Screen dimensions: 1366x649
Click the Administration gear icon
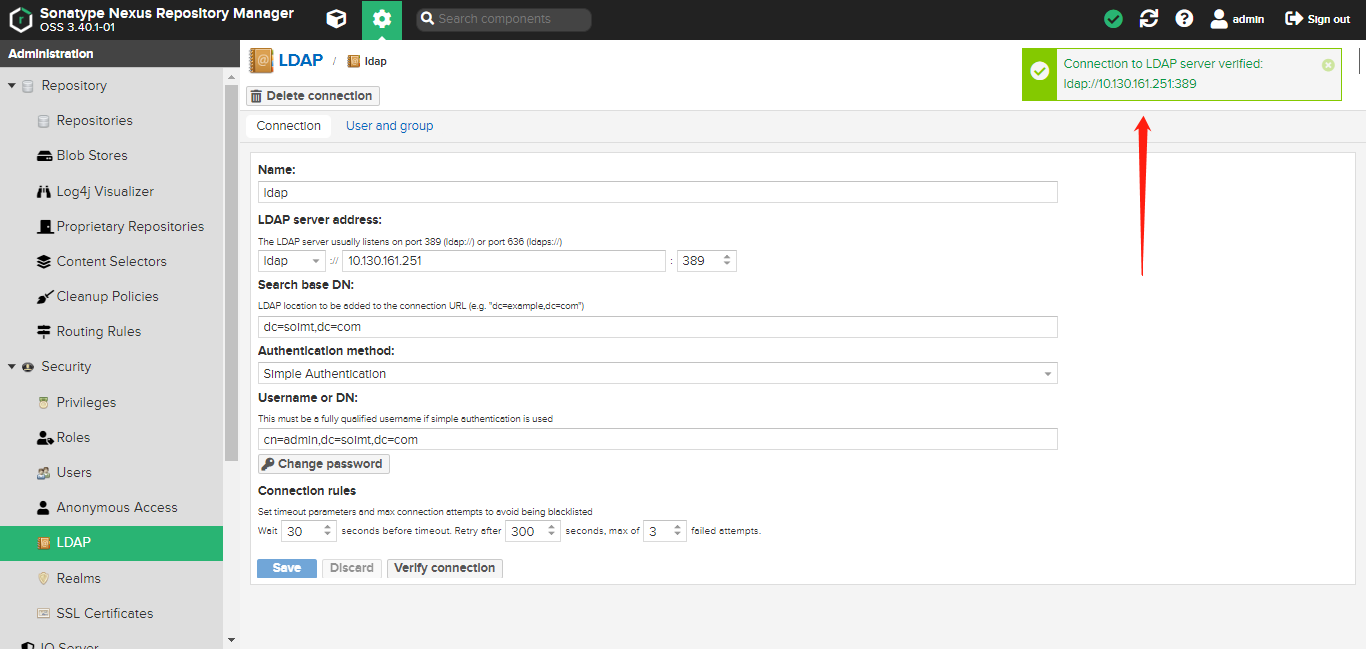pyautogui.click(x=381, y=19)
